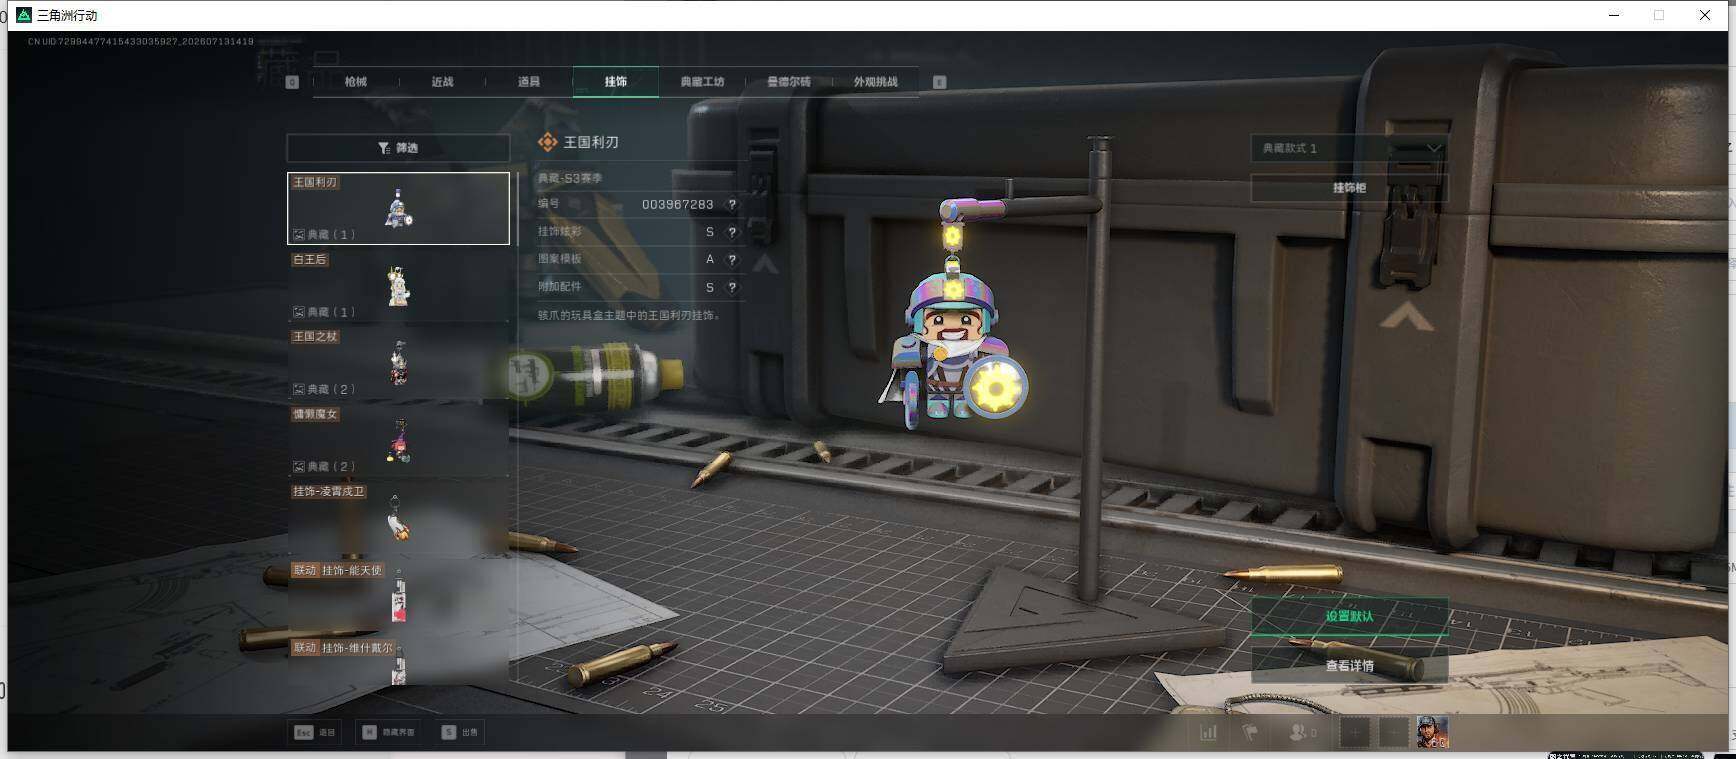Click the H 隐藏界面 button

point(388,732)
